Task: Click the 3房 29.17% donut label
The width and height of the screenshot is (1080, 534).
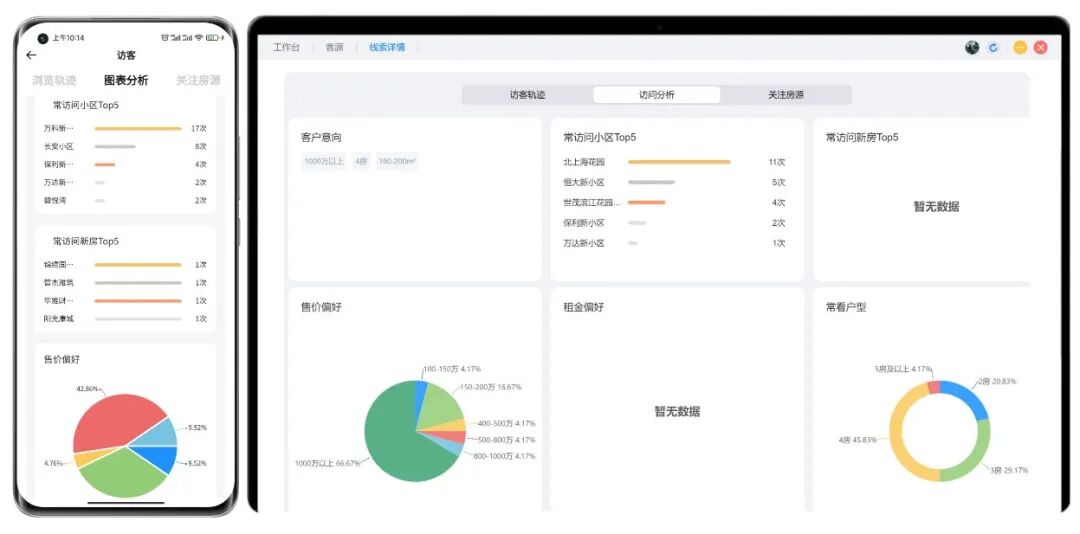Action: (1009, 470)
